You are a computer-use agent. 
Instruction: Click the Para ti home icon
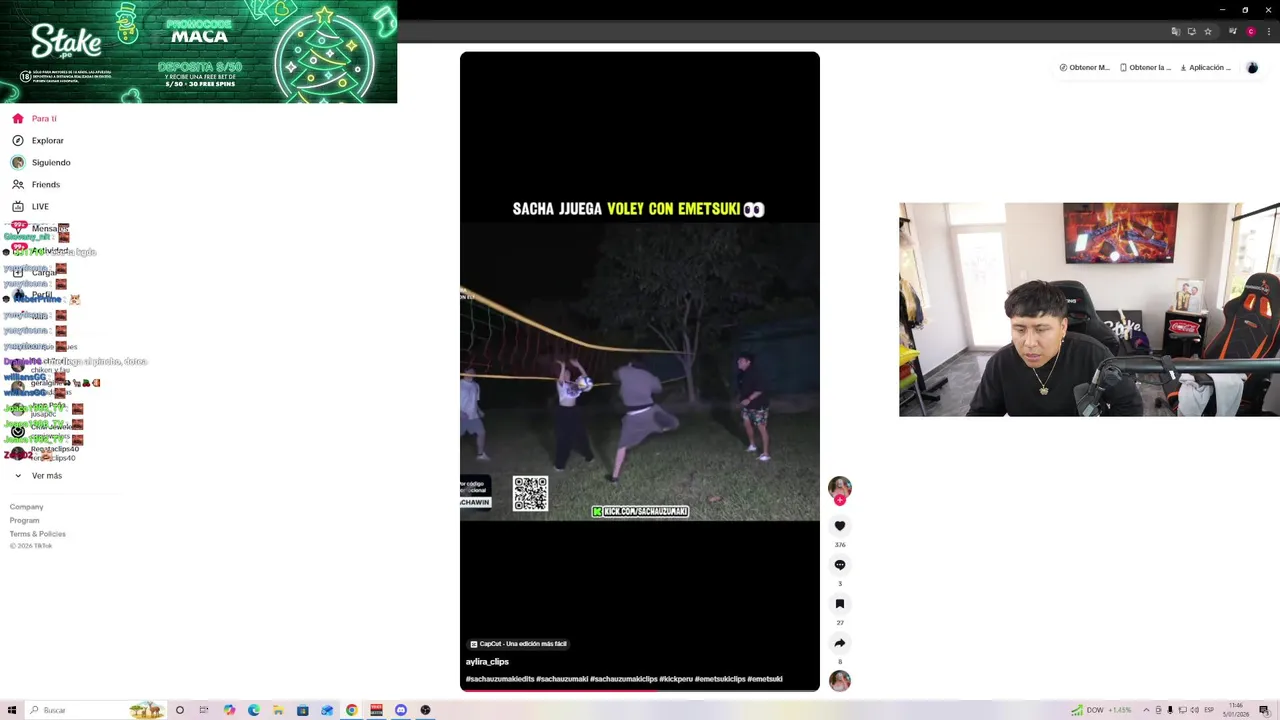[x=18, y=118]
